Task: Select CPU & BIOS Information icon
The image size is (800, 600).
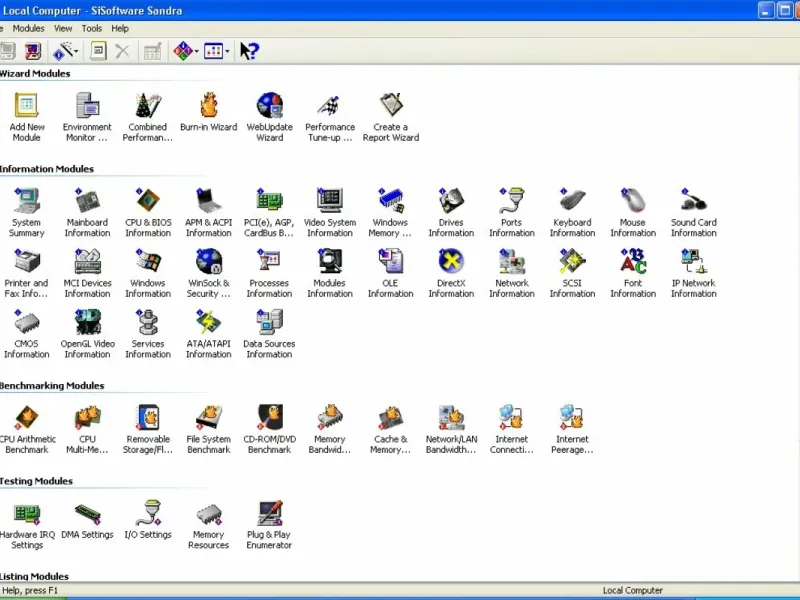Action: click(x=148, y=212)
